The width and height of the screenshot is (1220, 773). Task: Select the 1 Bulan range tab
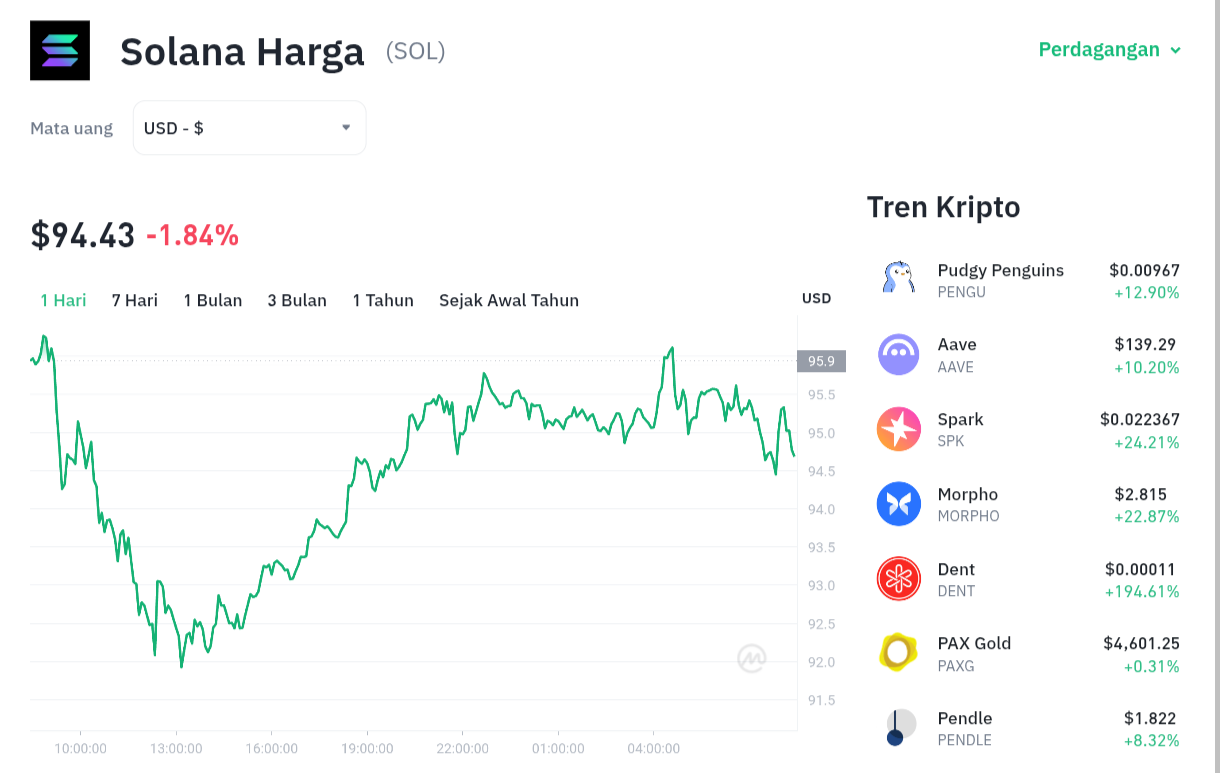pos(212,300)
